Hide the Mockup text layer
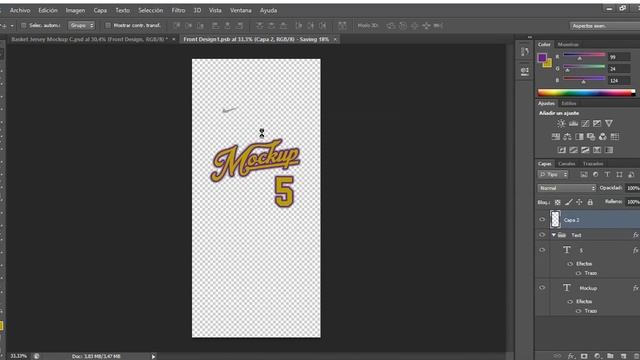This screenshot has height=360, width=640. click(x=542, y=288)
